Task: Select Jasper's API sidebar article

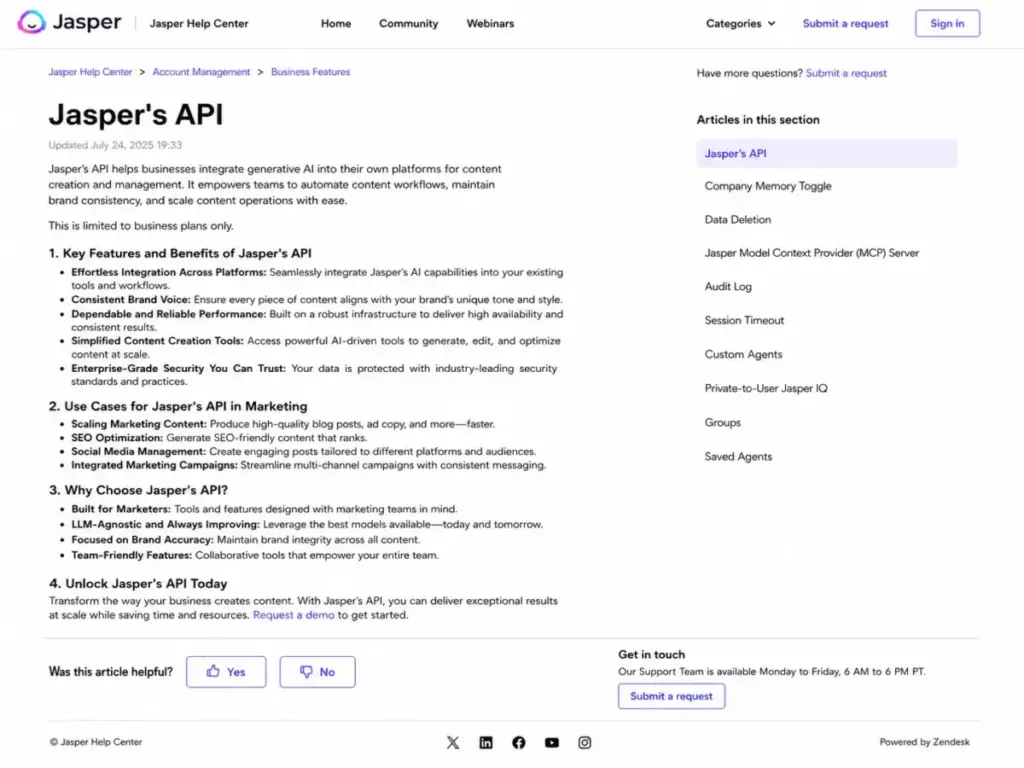Action: click(826, 153)
